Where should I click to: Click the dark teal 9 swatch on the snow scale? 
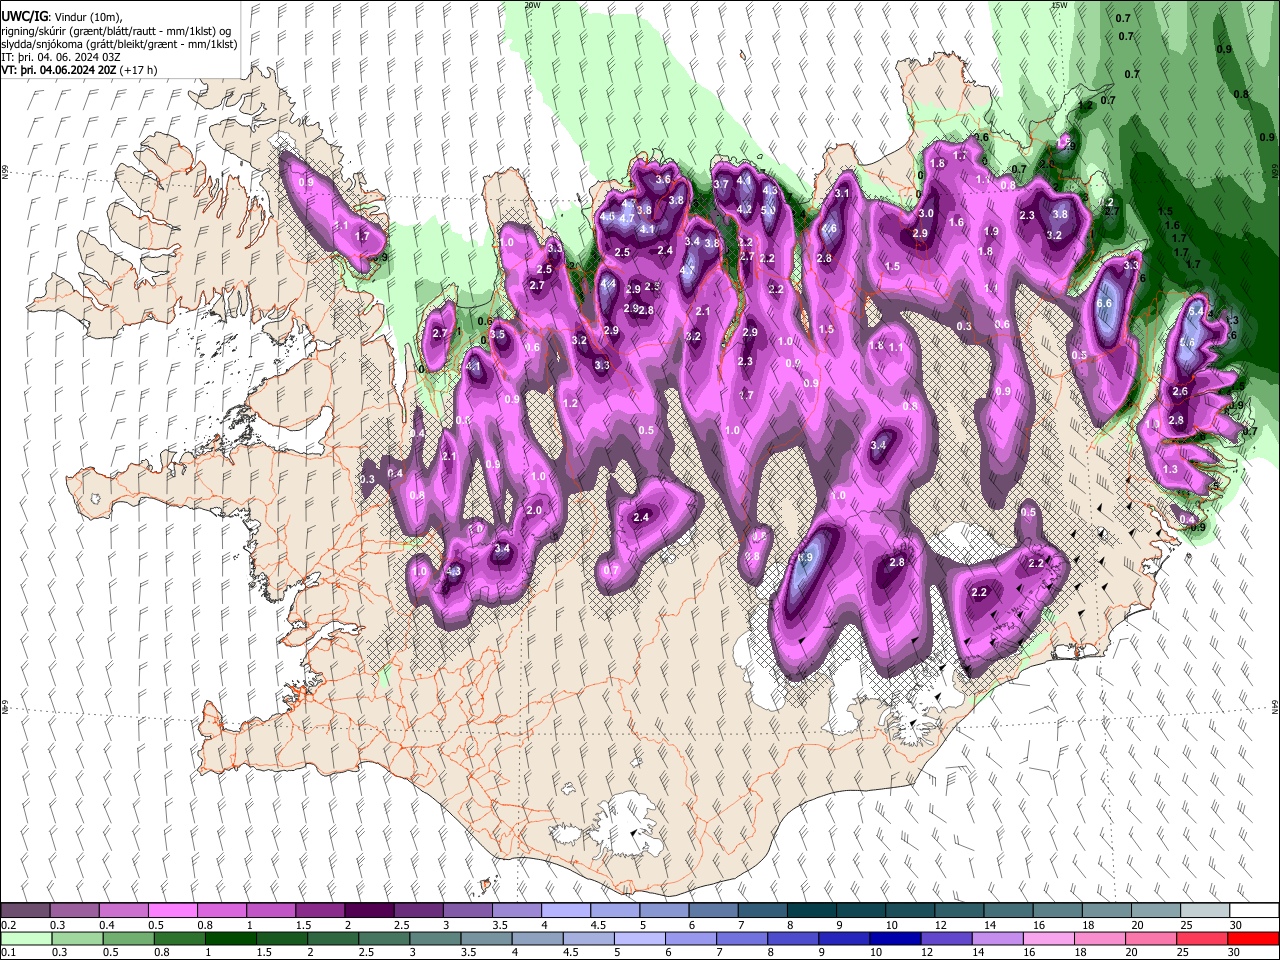pyautogui.click(x=860, y=911)
